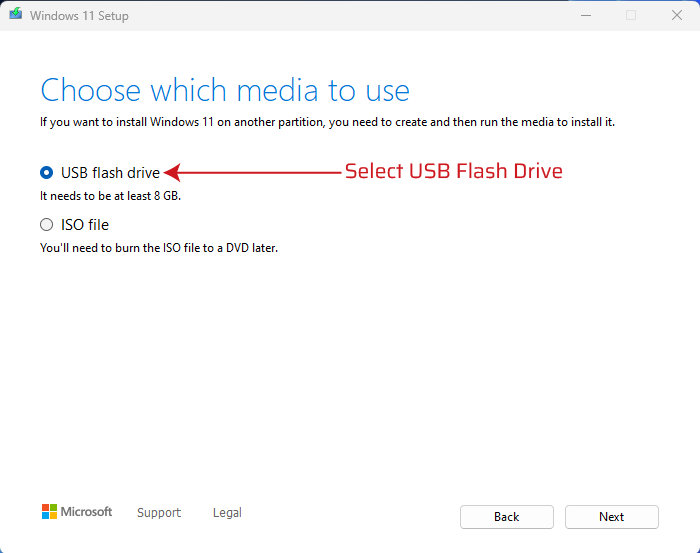Click the red arrow pointing at USB flash drive
This screenshot has width=700, height=553.
tap(252, 172)
